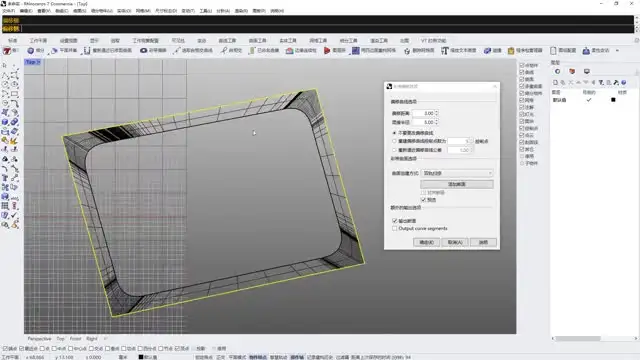Viewport: 640px width, 360px height.
Task: Select the Text T tool in left sidebar
Action: pyautogui.click(x=5, y=178)
